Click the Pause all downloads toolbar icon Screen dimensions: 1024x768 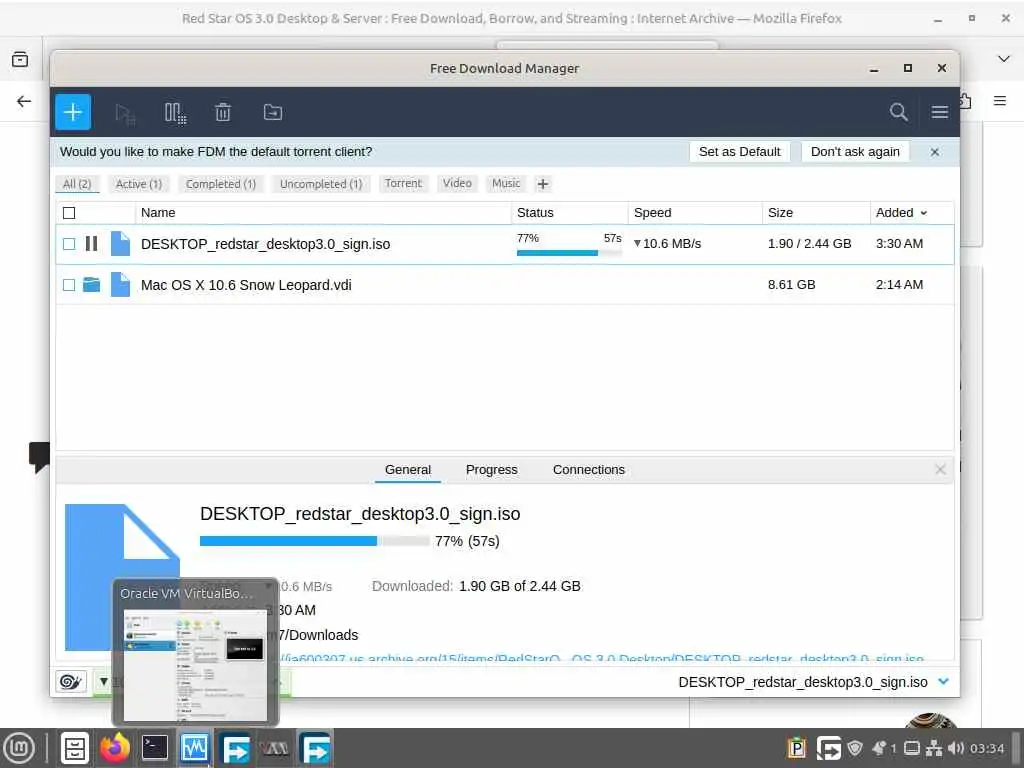coord(174,113)
